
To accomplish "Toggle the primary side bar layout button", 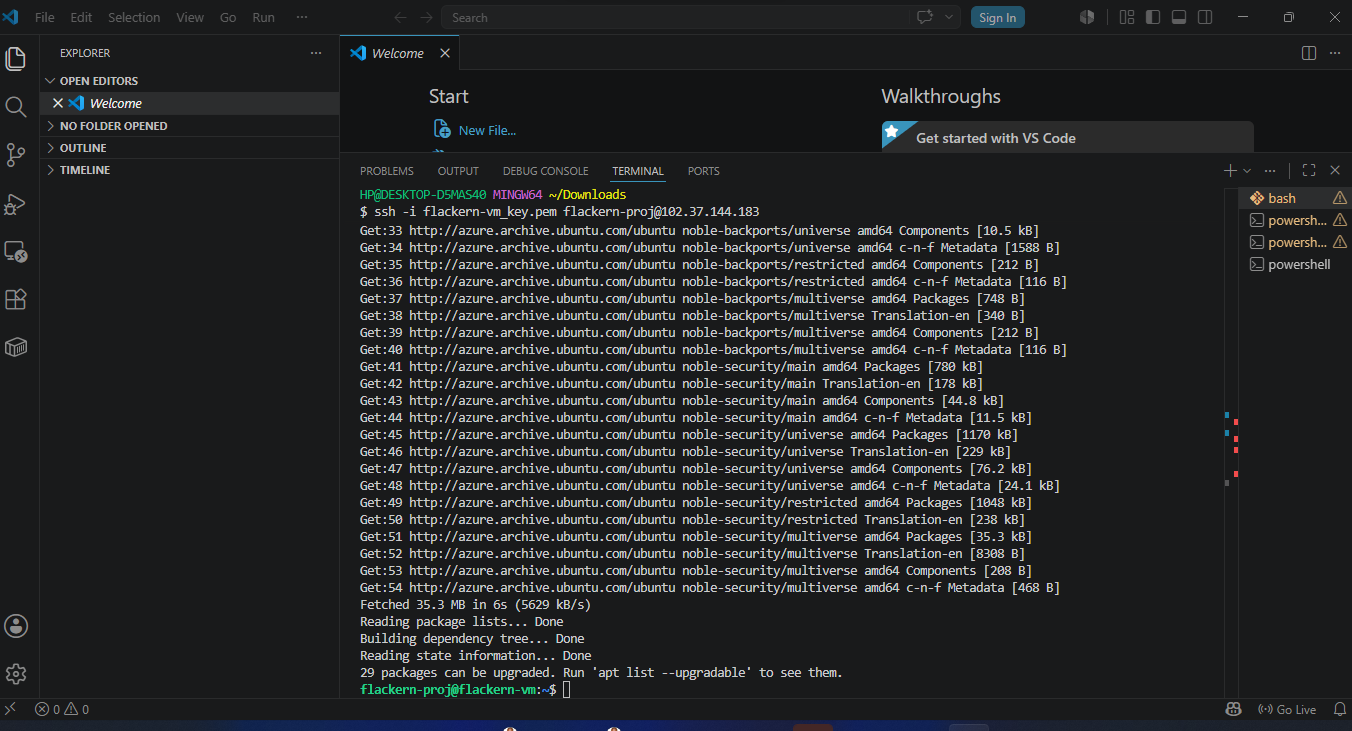I will [x=1153, y=17].
